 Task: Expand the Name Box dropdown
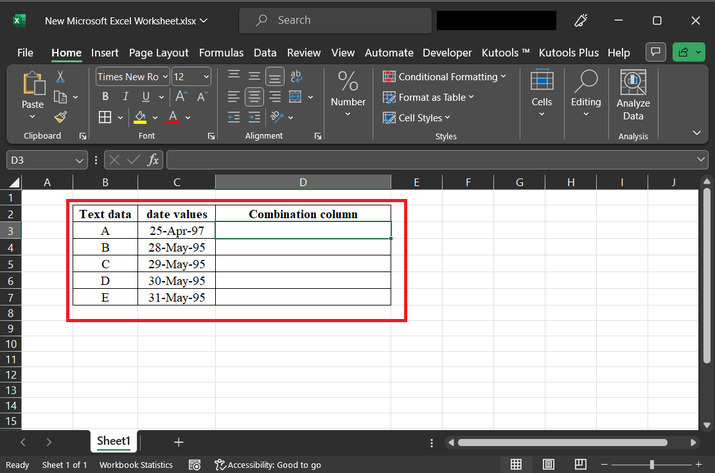pos(80,160)
